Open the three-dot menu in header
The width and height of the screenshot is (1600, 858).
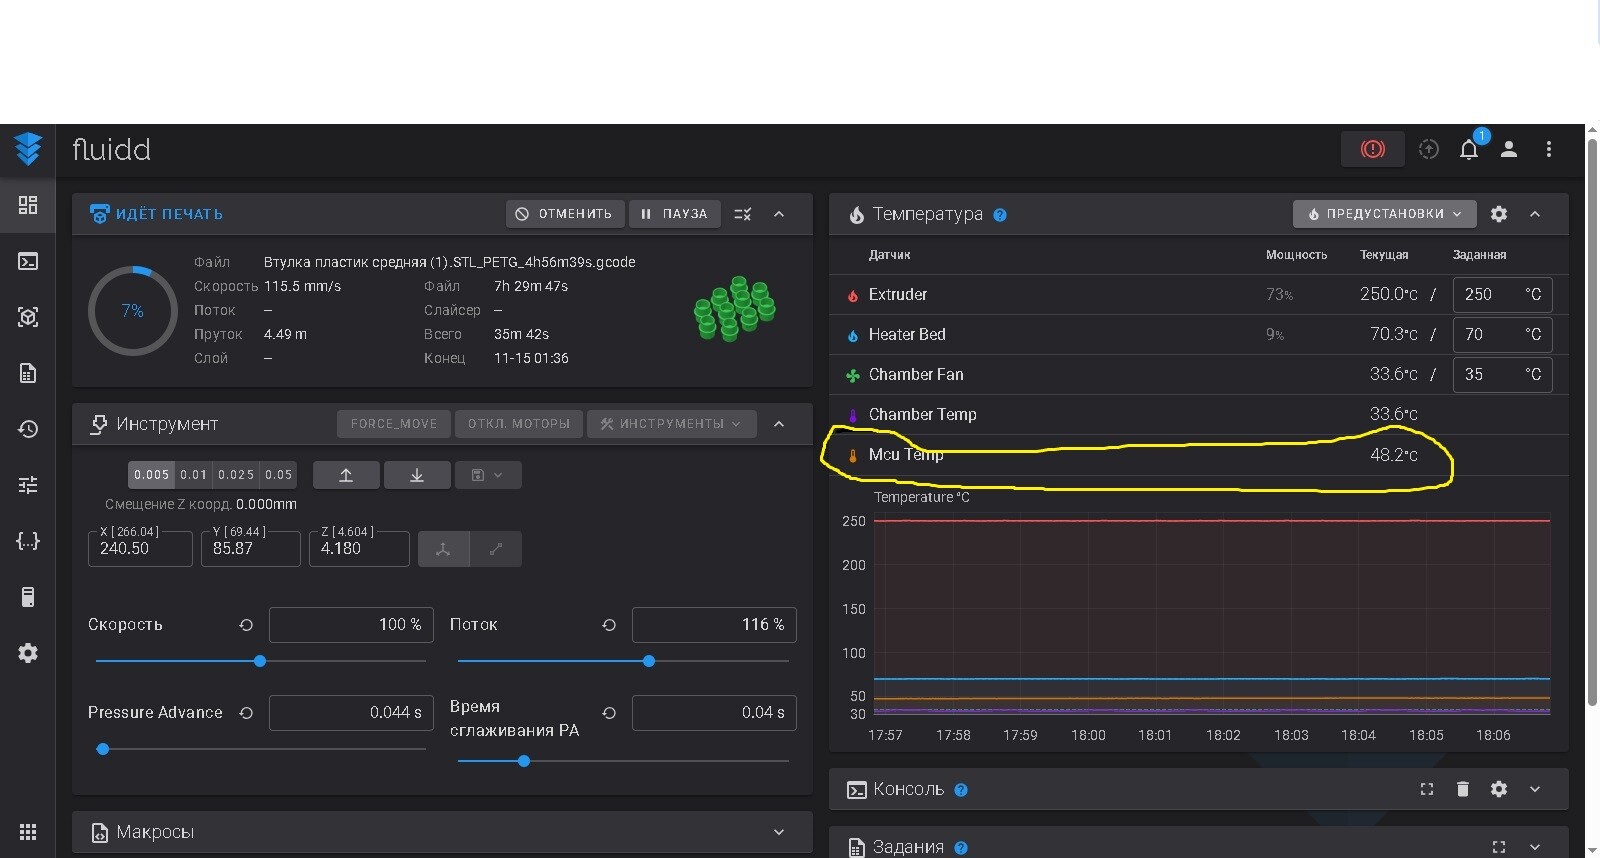1549,150
